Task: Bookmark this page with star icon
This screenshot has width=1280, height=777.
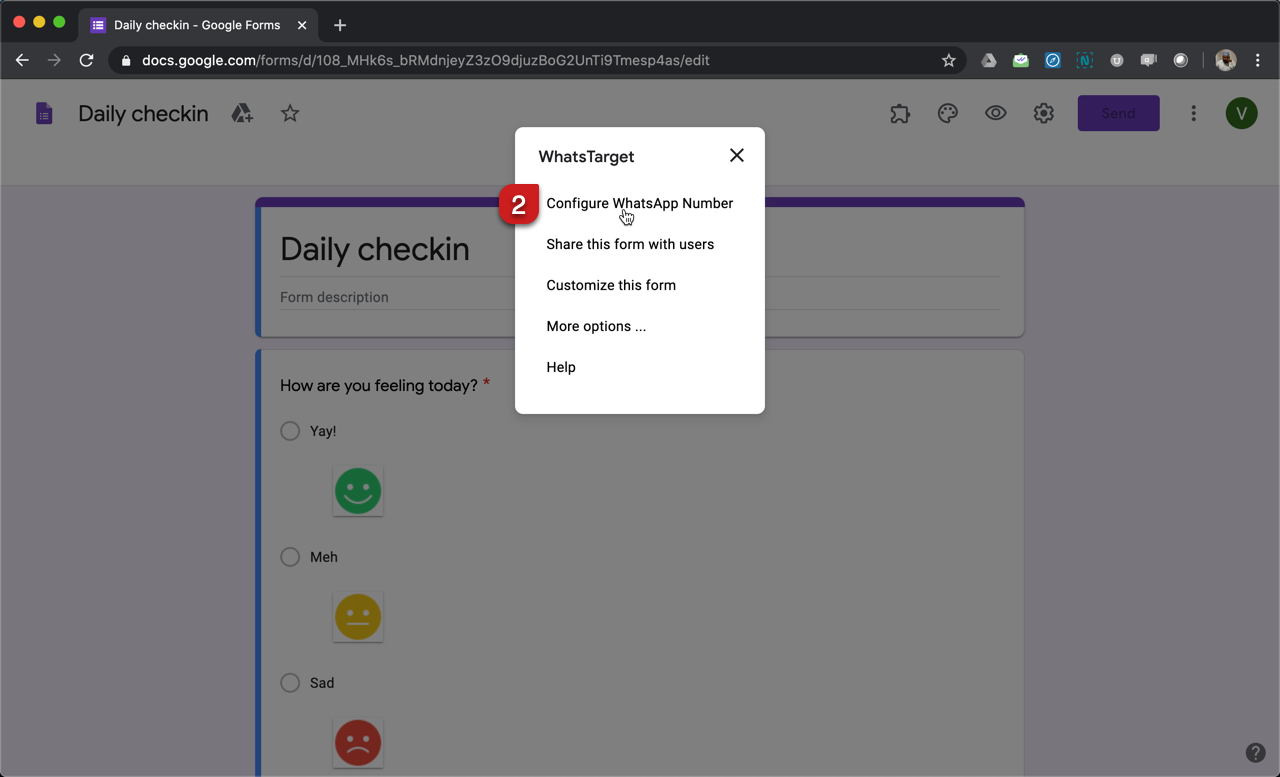Action: (948, 61)
